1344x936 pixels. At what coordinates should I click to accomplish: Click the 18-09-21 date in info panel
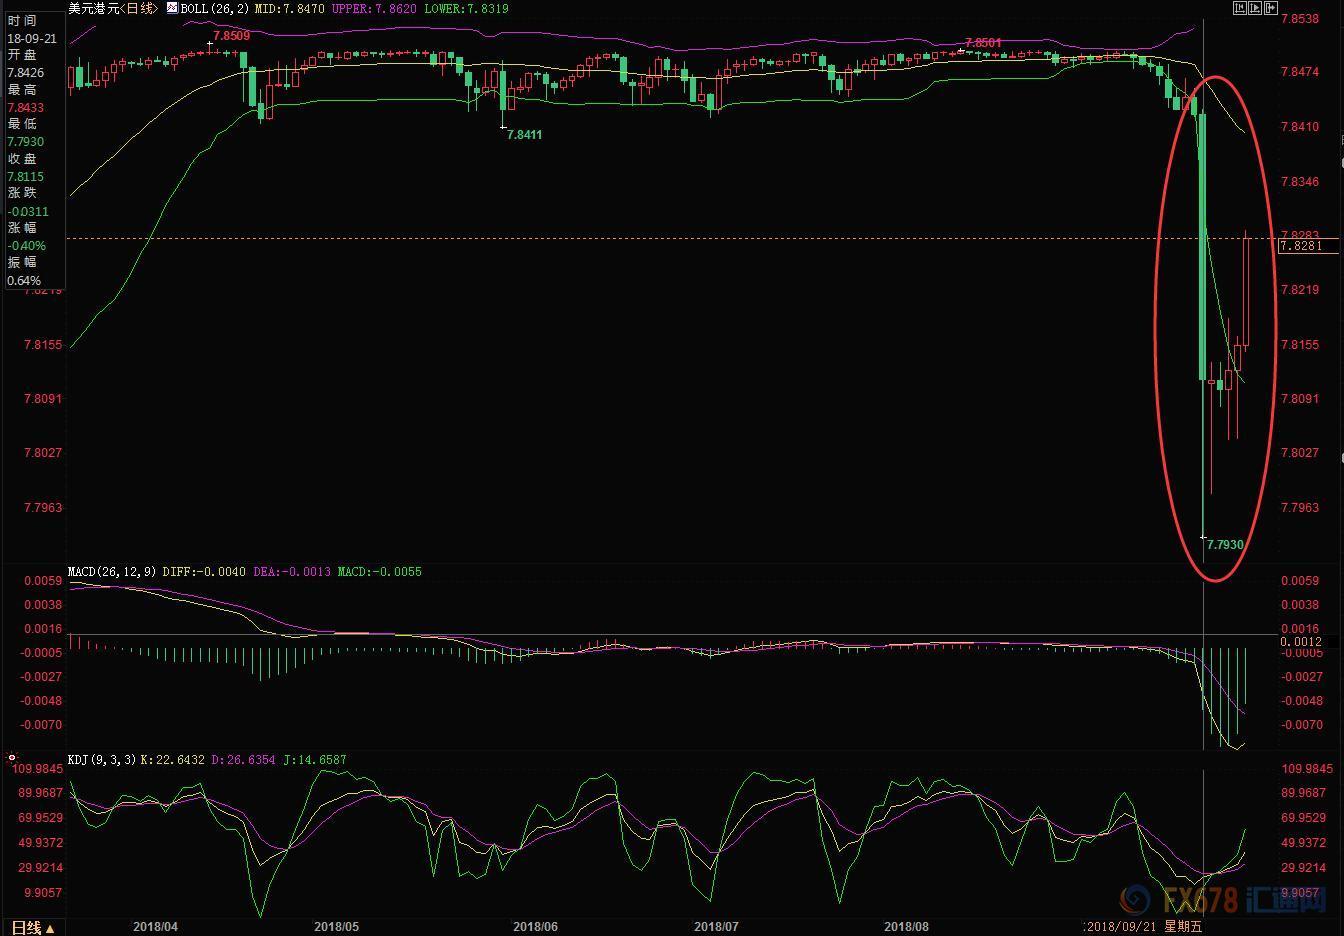tap(31, 38)
